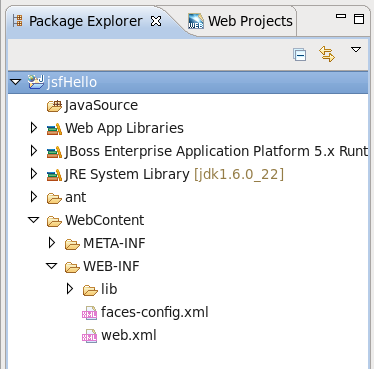Viewport: 374px width, 369px height.
Task: Expand the JBoss Enterprise Application Platform node
Action: [x=34, y=151]
